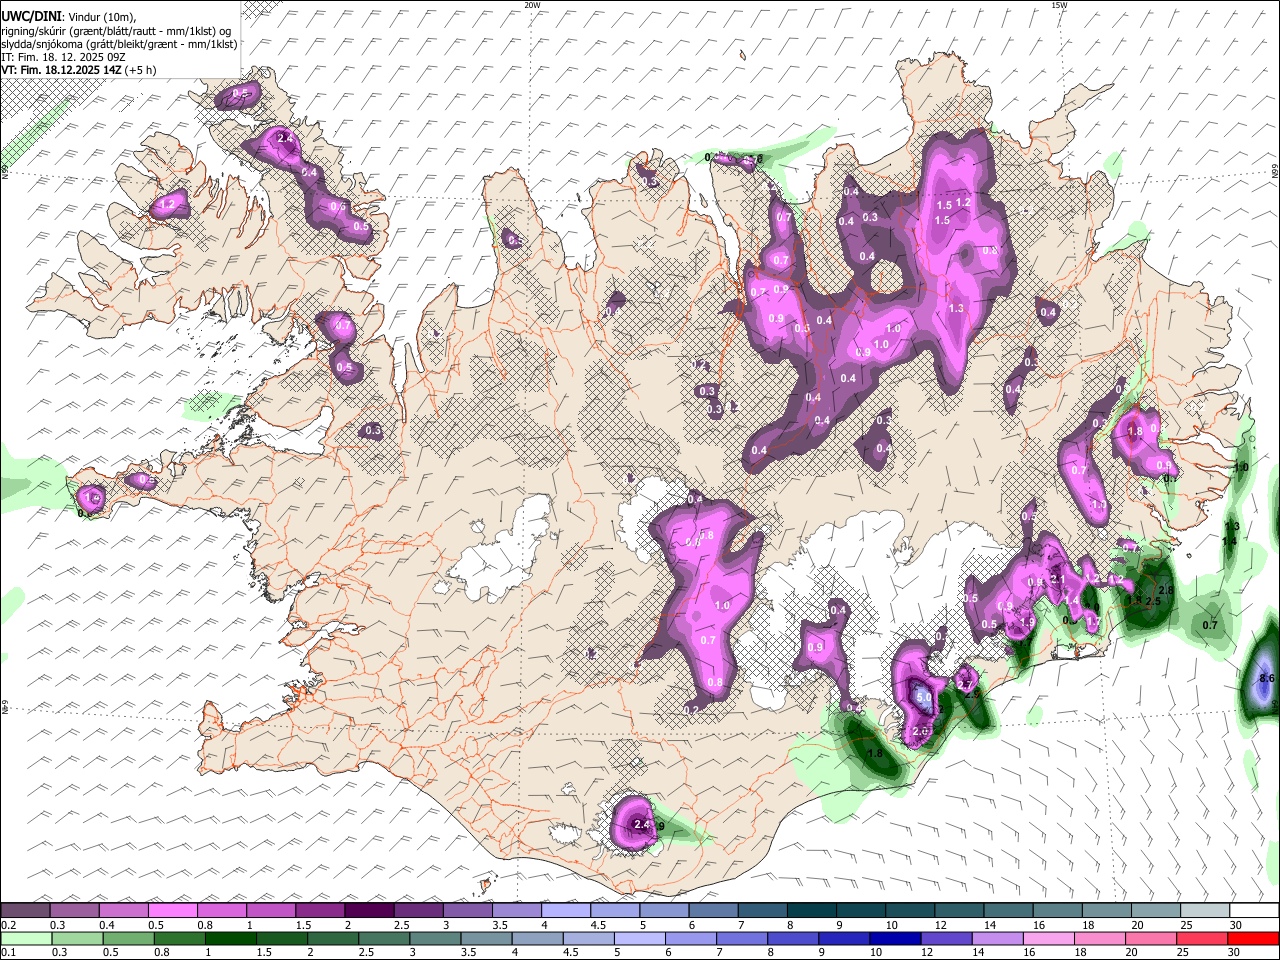The image size is (1280, 960).
Task: Pick lower legend swatch between 0.8 and 1
Action: (179, 938)
